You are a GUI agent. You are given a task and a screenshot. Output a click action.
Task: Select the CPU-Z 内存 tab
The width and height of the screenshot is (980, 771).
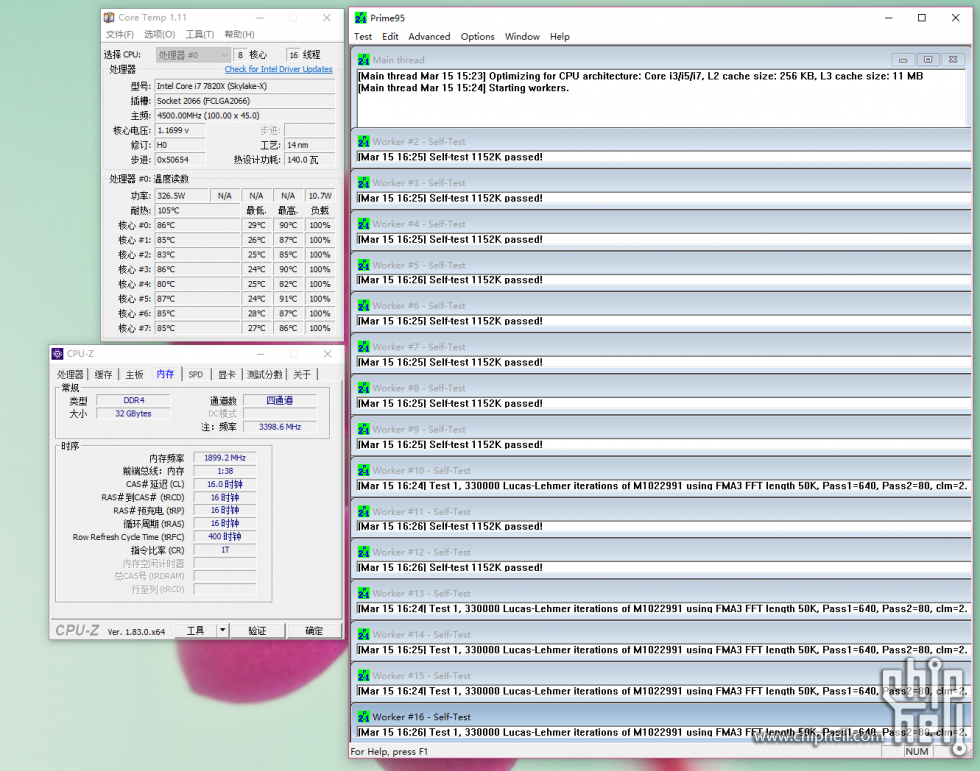(165, 374)
